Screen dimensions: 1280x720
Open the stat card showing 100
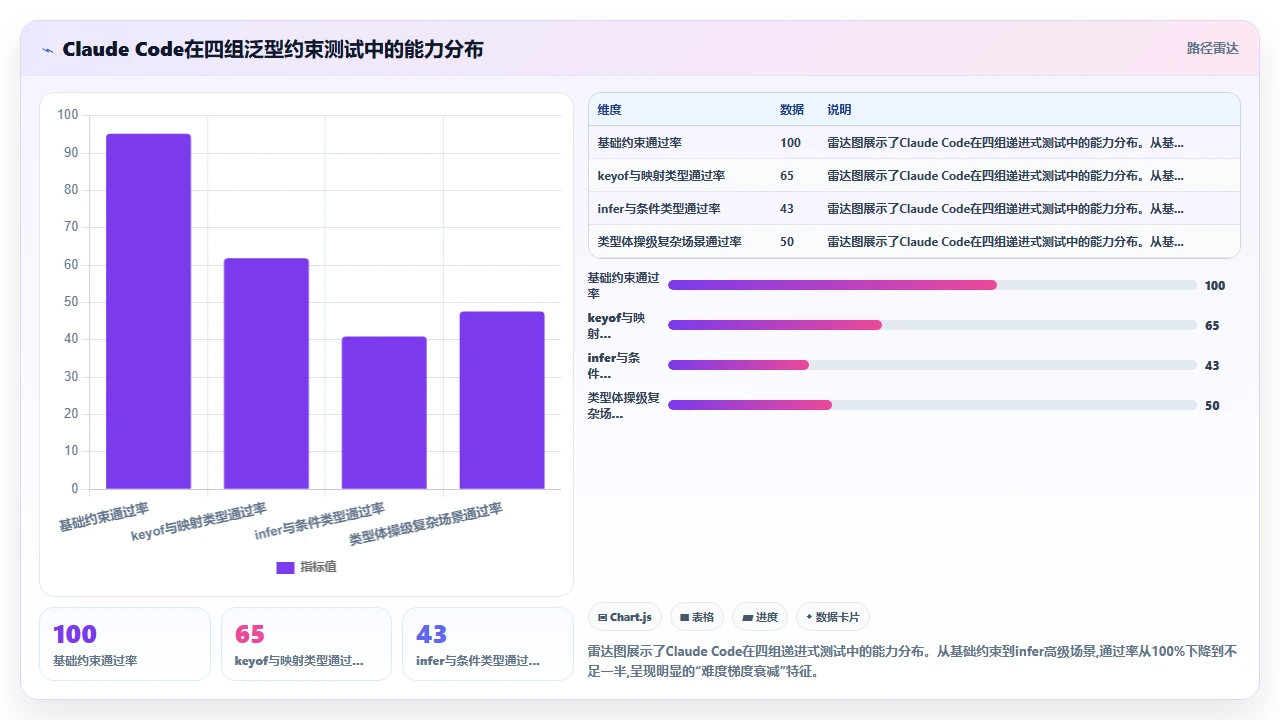pos(125,644)
